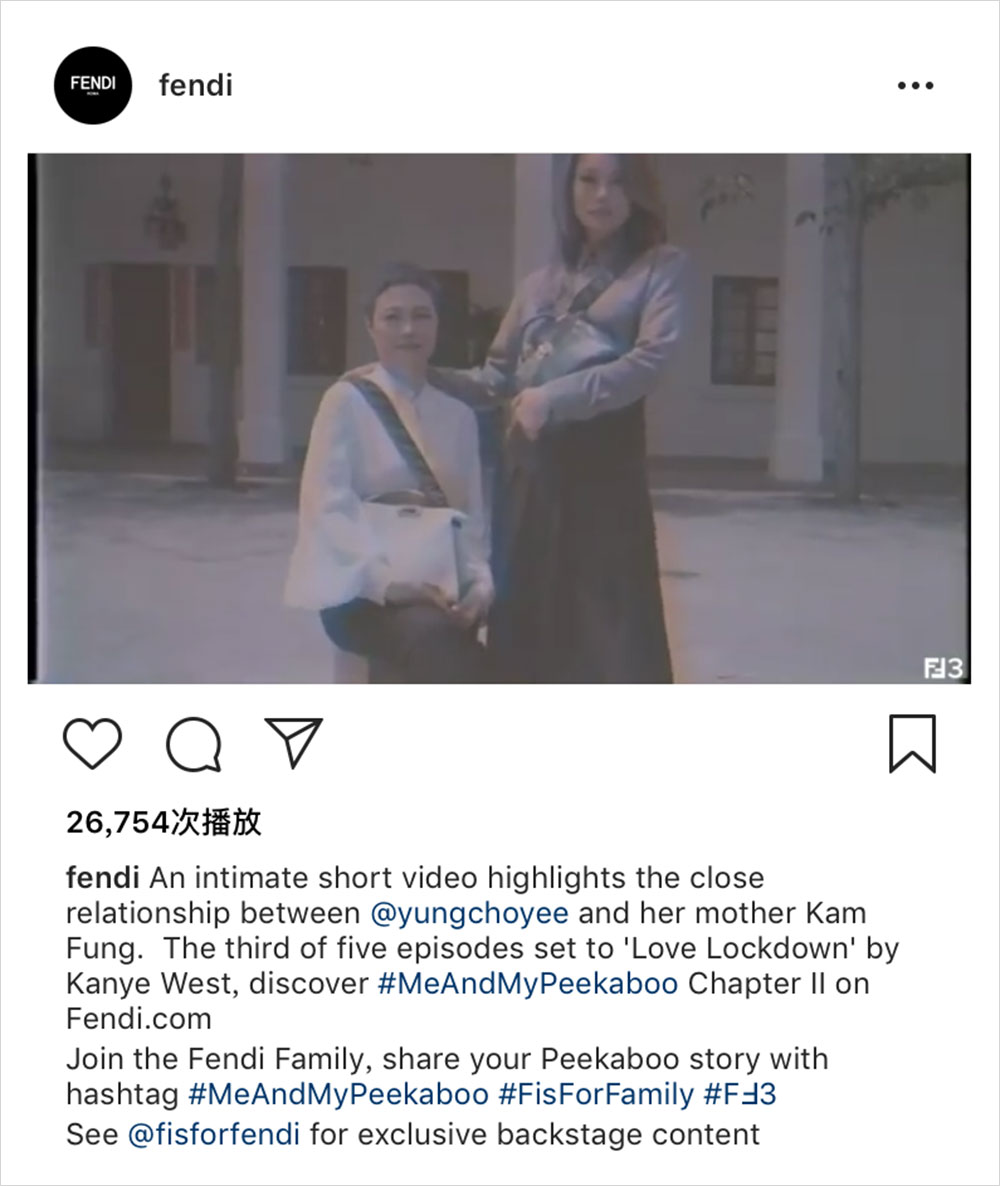This screenshot has width=1000, height=1186.
Task: Click the Fendi.com text in caption
Action: [x=139, y=1019]
